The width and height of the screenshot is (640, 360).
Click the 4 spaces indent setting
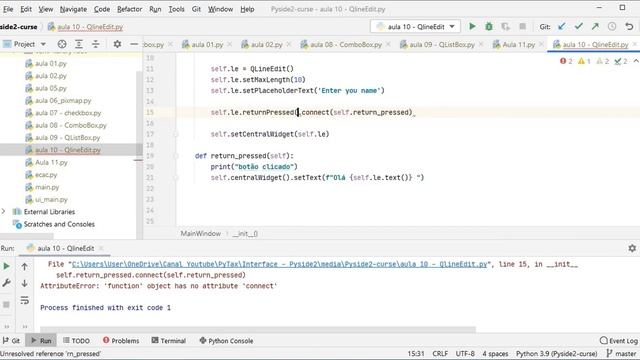(x=495, y=353)
